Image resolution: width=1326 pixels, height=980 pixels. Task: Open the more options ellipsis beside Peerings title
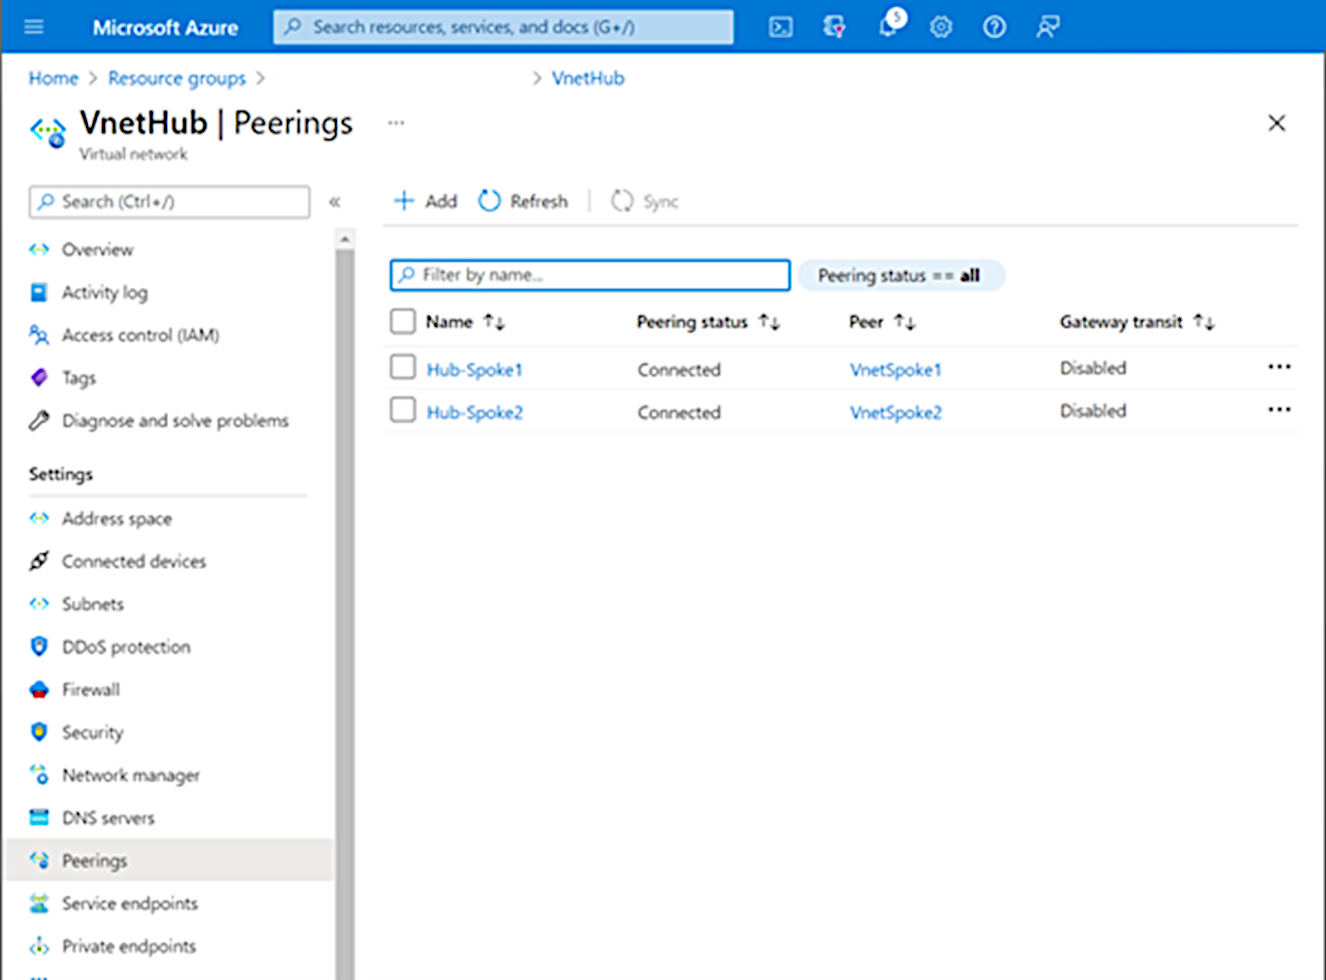[396, 123]
